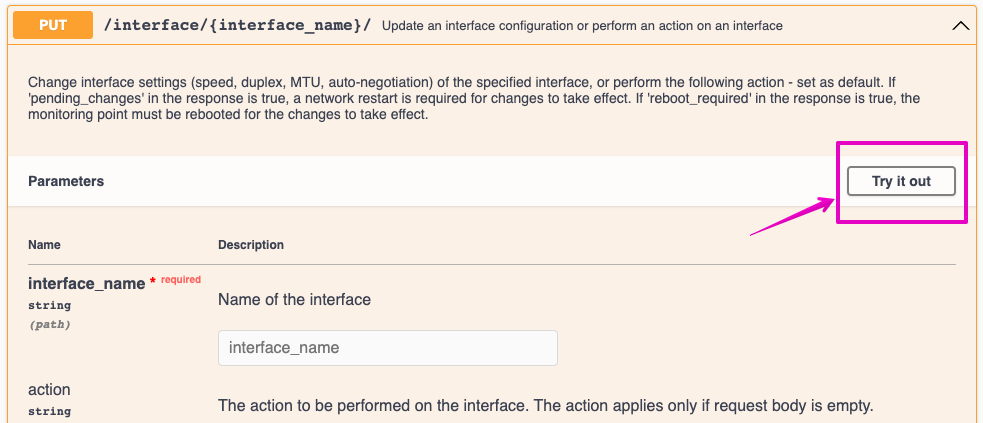
Task: Click the Try it out button
Action: [x=900, y=181]
